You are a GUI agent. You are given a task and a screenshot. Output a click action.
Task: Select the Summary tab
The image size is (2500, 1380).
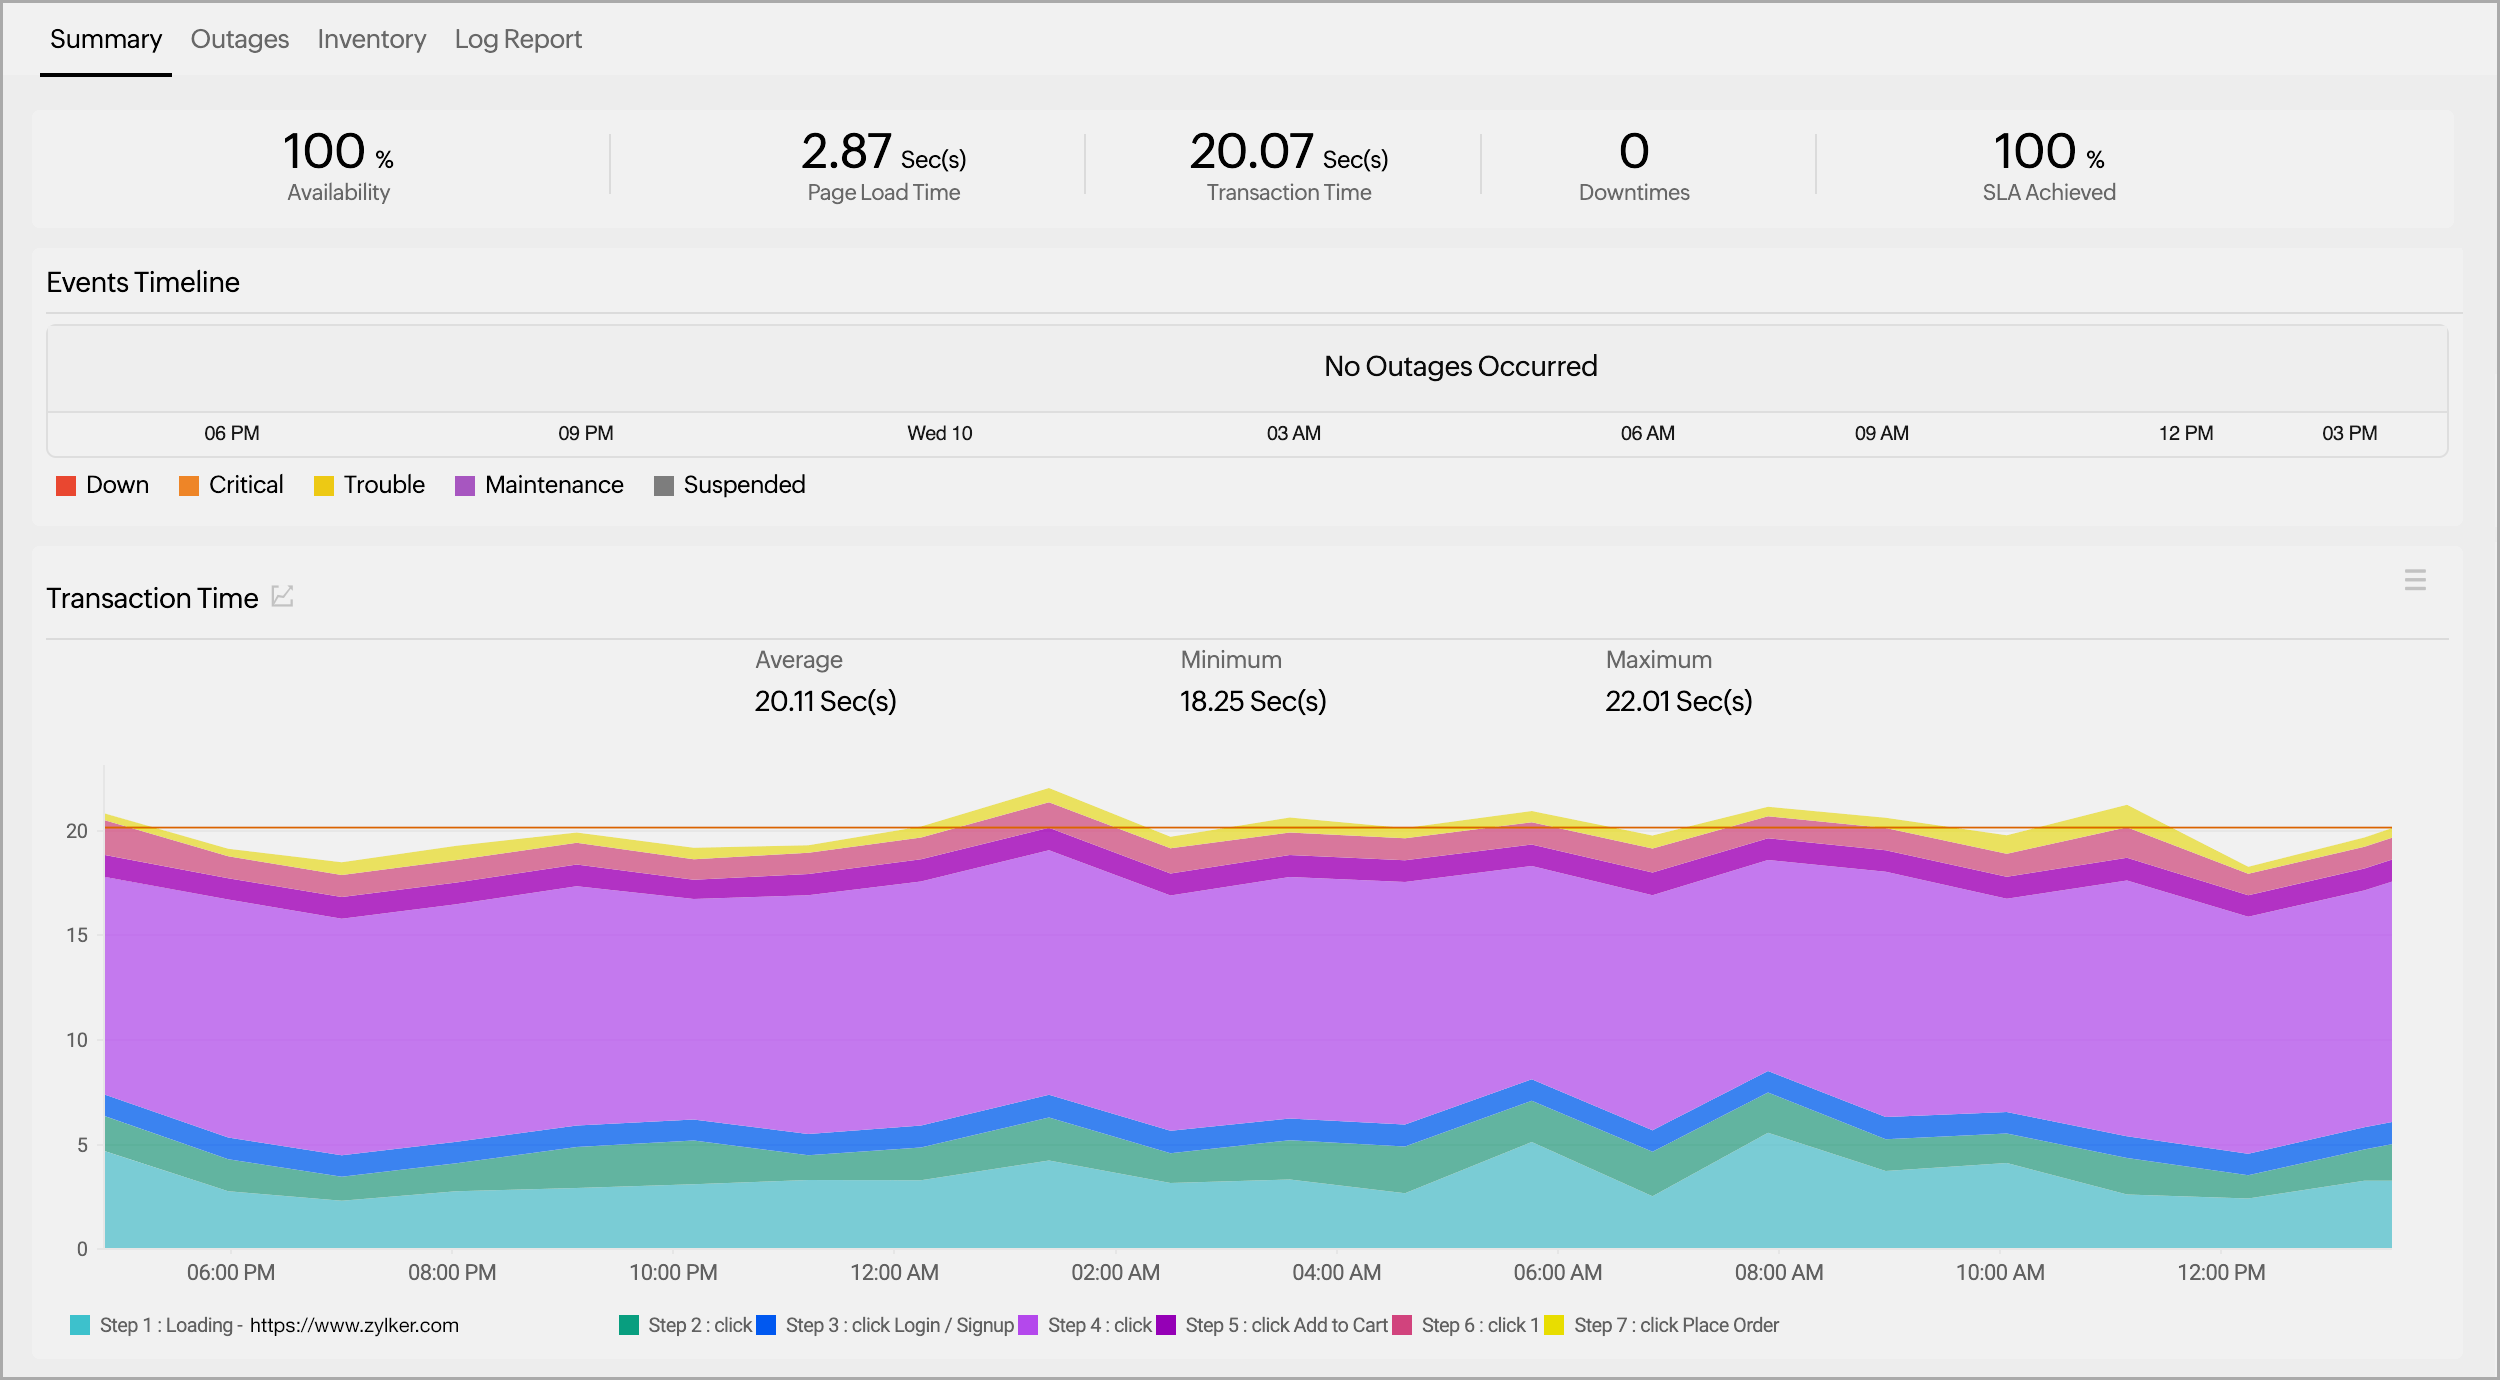(x=106, y=39)
